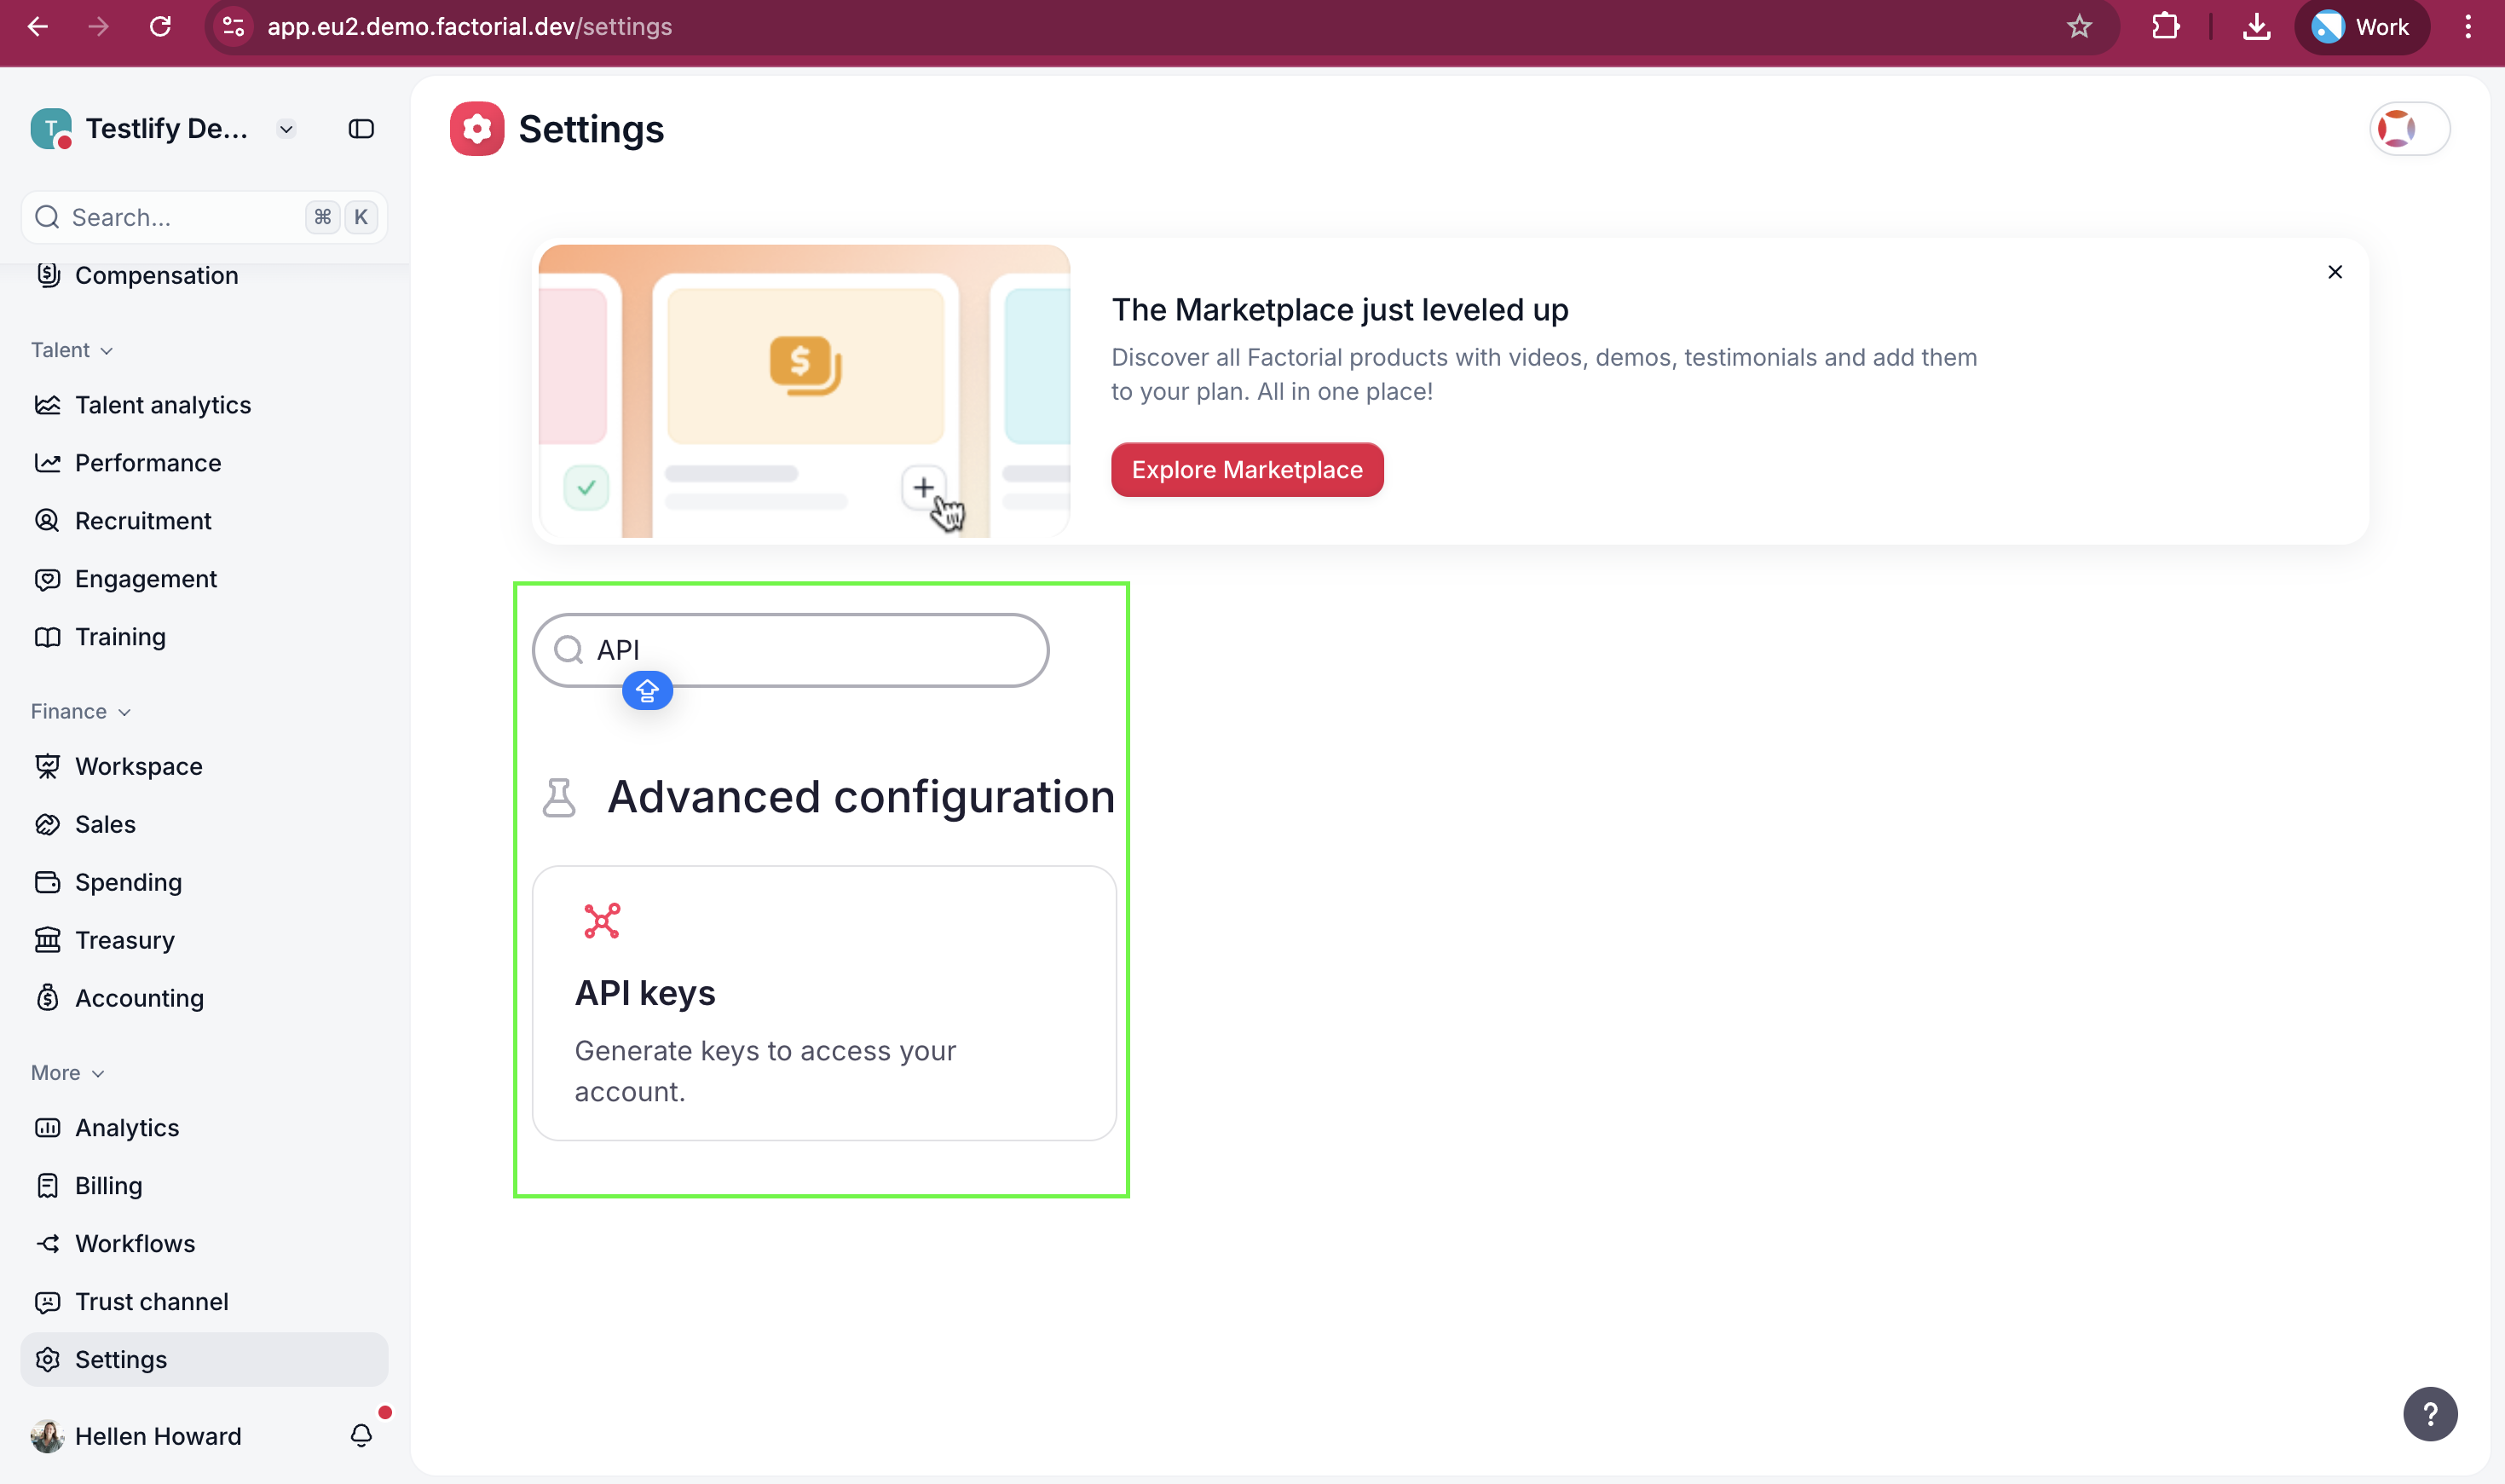
Task: Click the Settings gear icon in sidebar
Action: click(47, 1359)
